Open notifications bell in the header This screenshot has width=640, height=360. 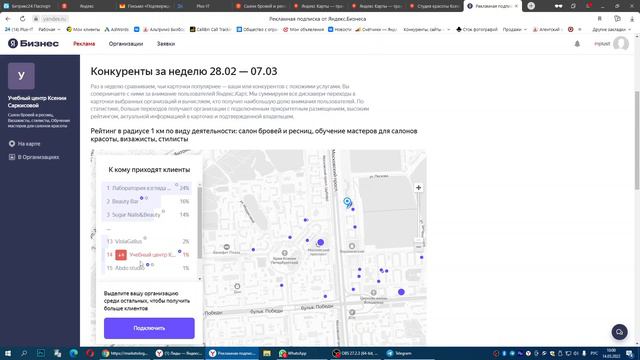577,44
